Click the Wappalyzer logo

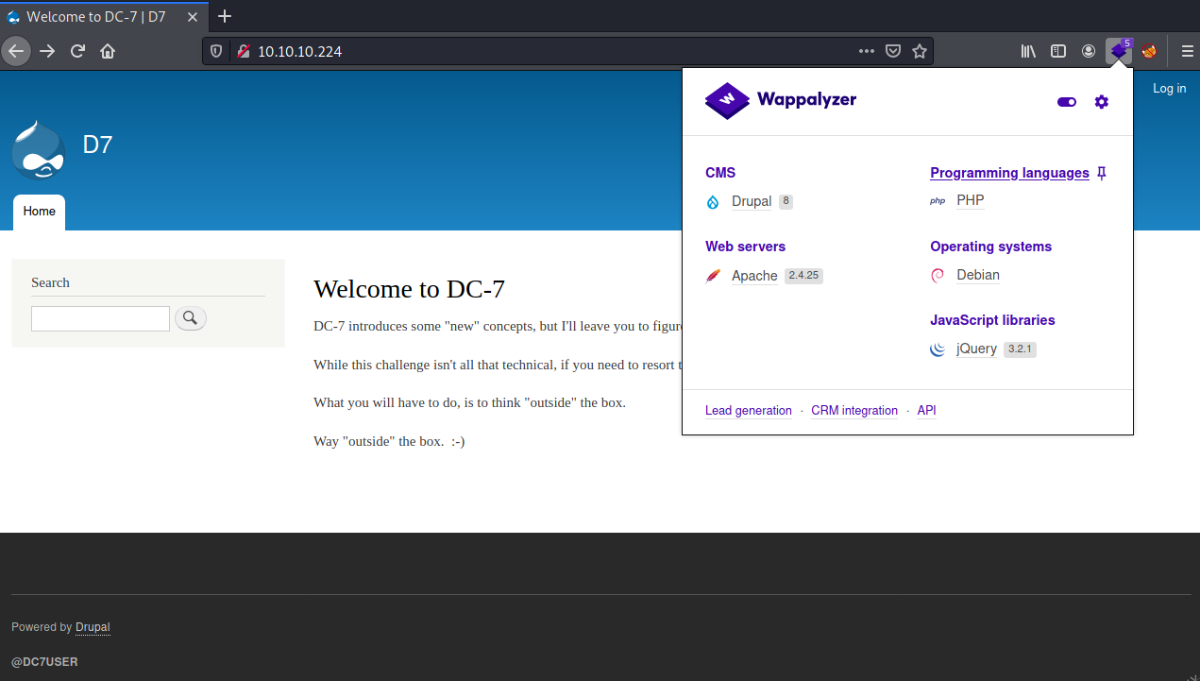click(781, 100)
